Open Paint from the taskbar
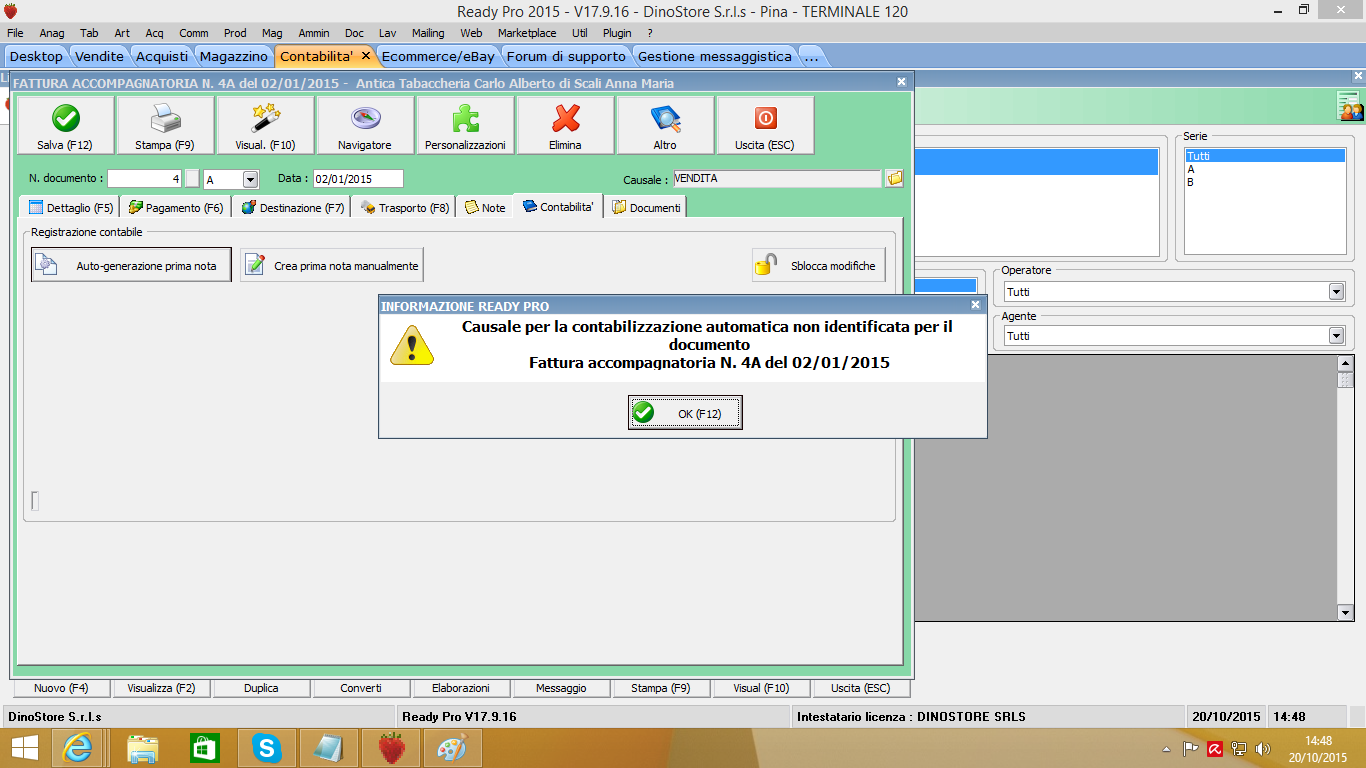The height and width of the screenshot is (768, 1366). click(453, 747)
